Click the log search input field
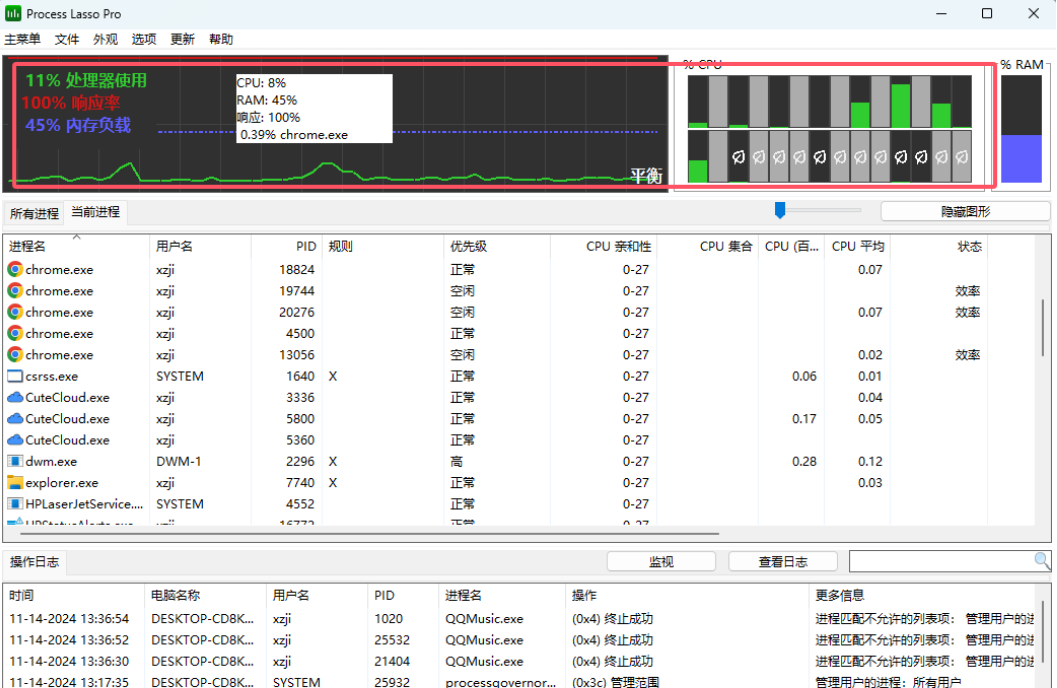Viewport: 1057px width, 688px height. (940, 561)
